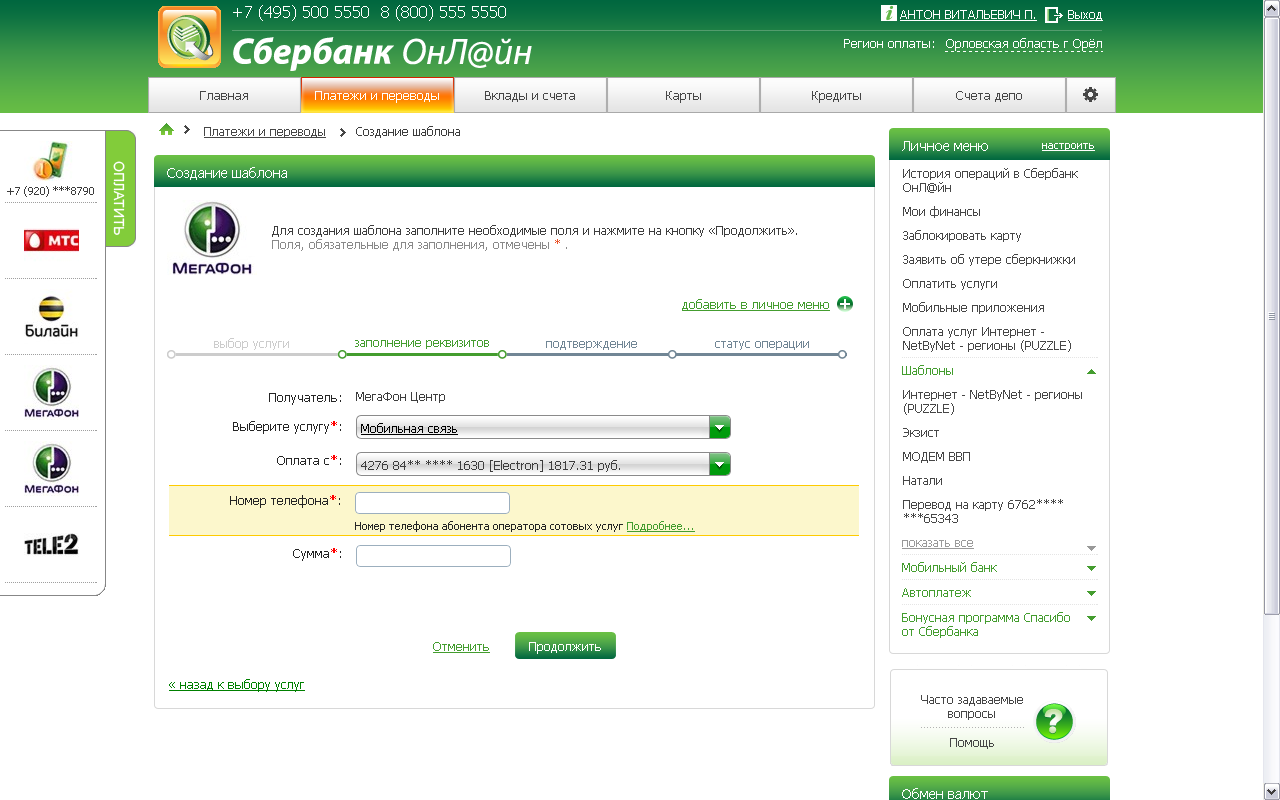Select Заявить об утере сберкнижки
This screenshot has height=800, width=1280.
(989, 260)
